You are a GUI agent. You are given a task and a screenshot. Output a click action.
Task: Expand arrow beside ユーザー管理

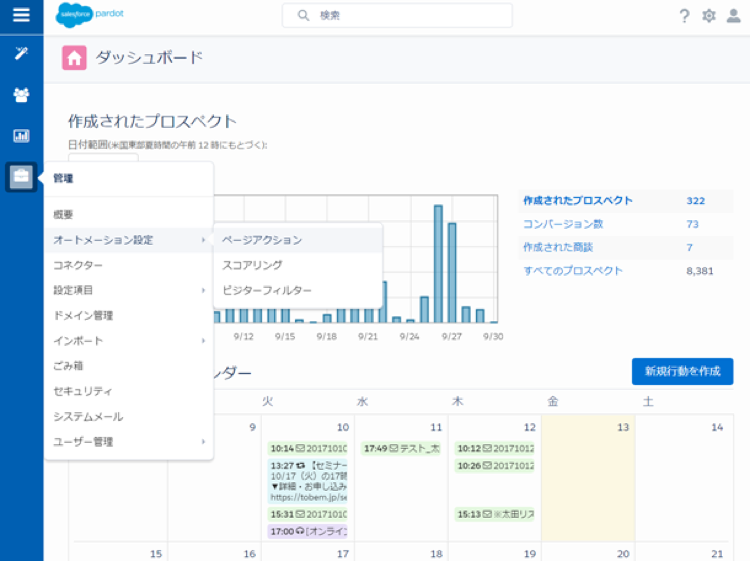click(203, 441)
